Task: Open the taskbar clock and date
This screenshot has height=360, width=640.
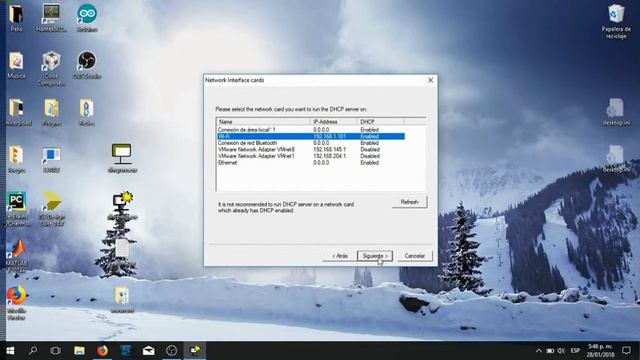Action: point(601,350)
